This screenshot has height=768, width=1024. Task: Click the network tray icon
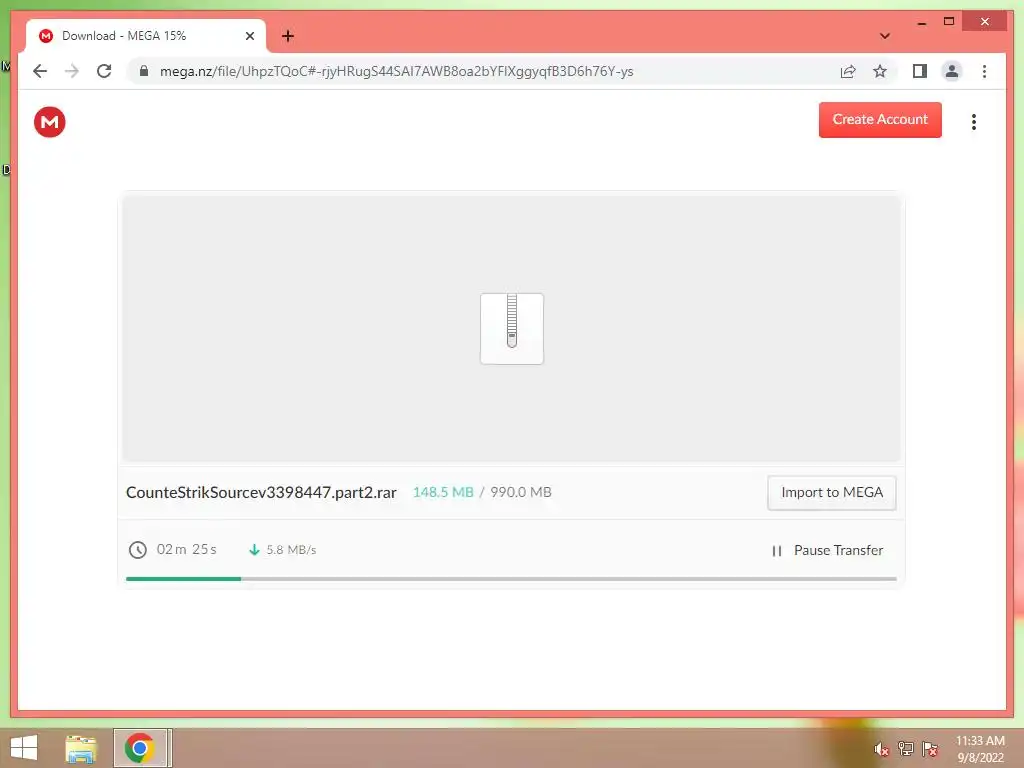[x=905, y=748]
